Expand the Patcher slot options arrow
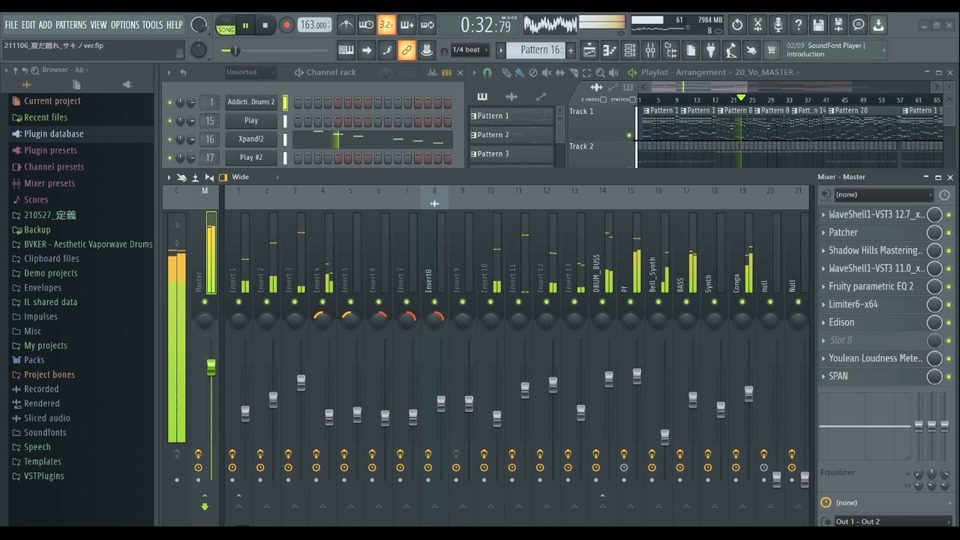The height and width of the screenshot is (540, 960). [x=823, y=232]
